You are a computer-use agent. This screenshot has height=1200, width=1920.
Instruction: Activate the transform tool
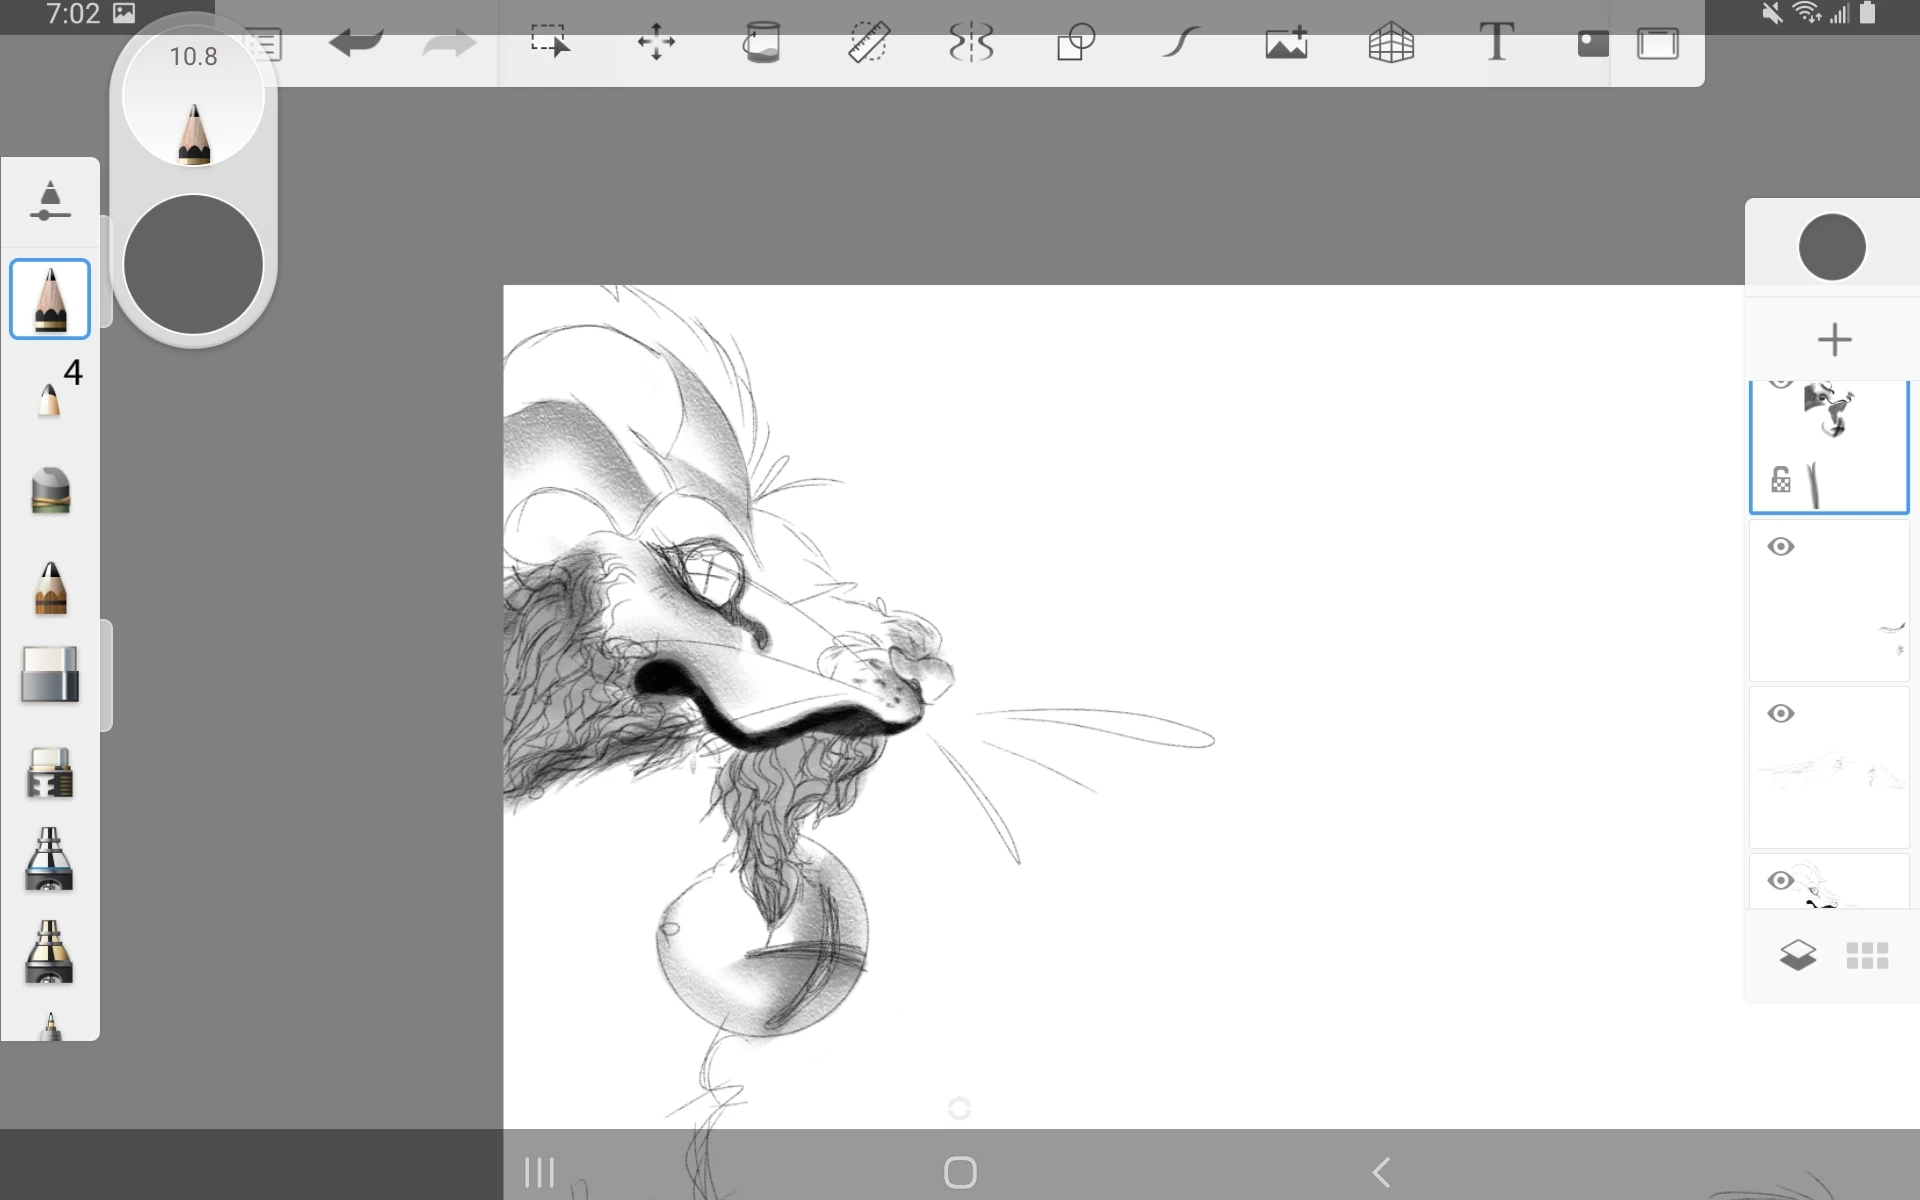pos(655,43)
